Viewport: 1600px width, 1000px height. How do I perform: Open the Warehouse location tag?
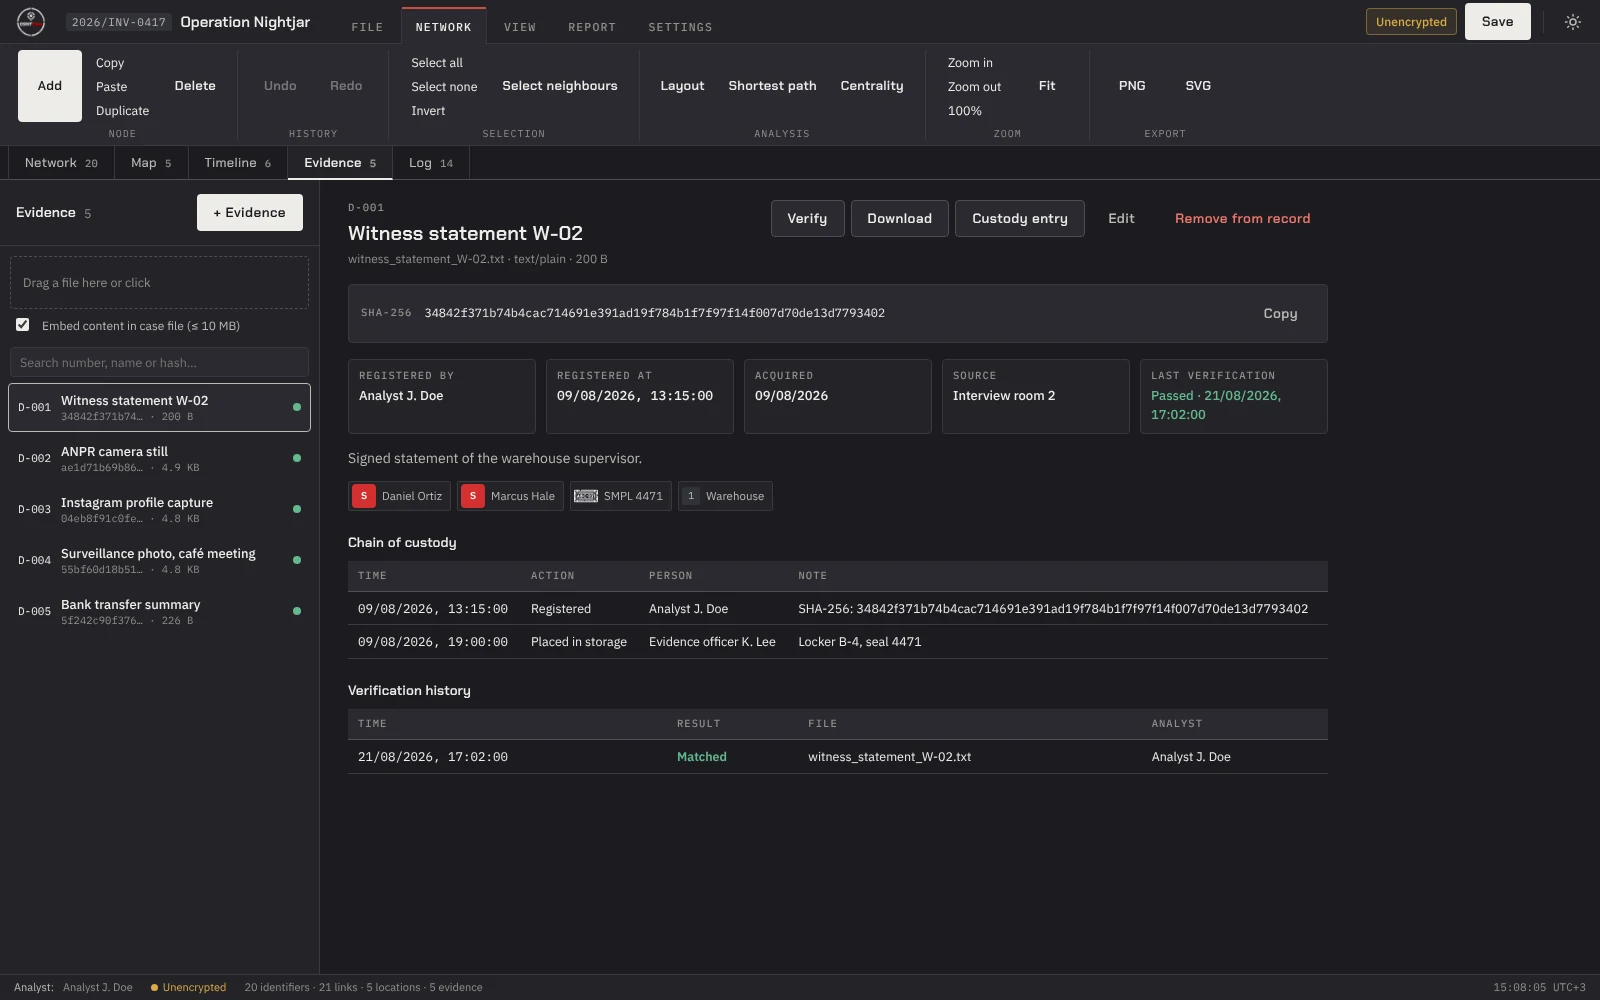coord(725,496)
